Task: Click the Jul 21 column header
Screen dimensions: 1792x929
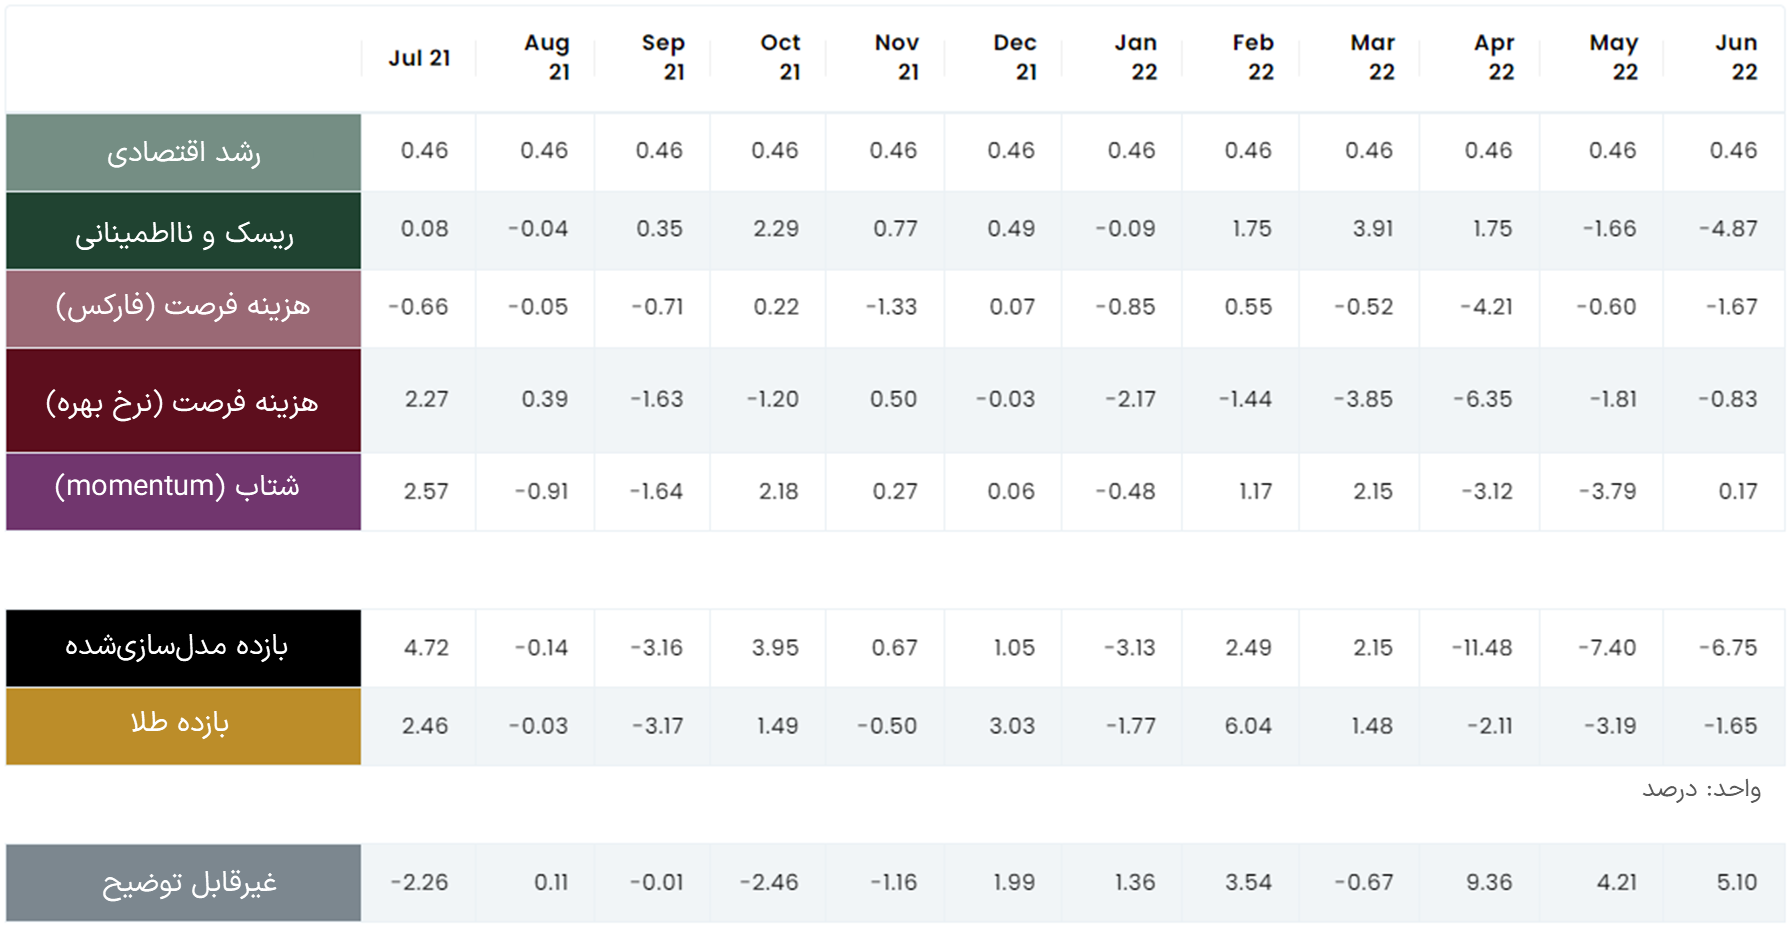Action: coord(419,58)
